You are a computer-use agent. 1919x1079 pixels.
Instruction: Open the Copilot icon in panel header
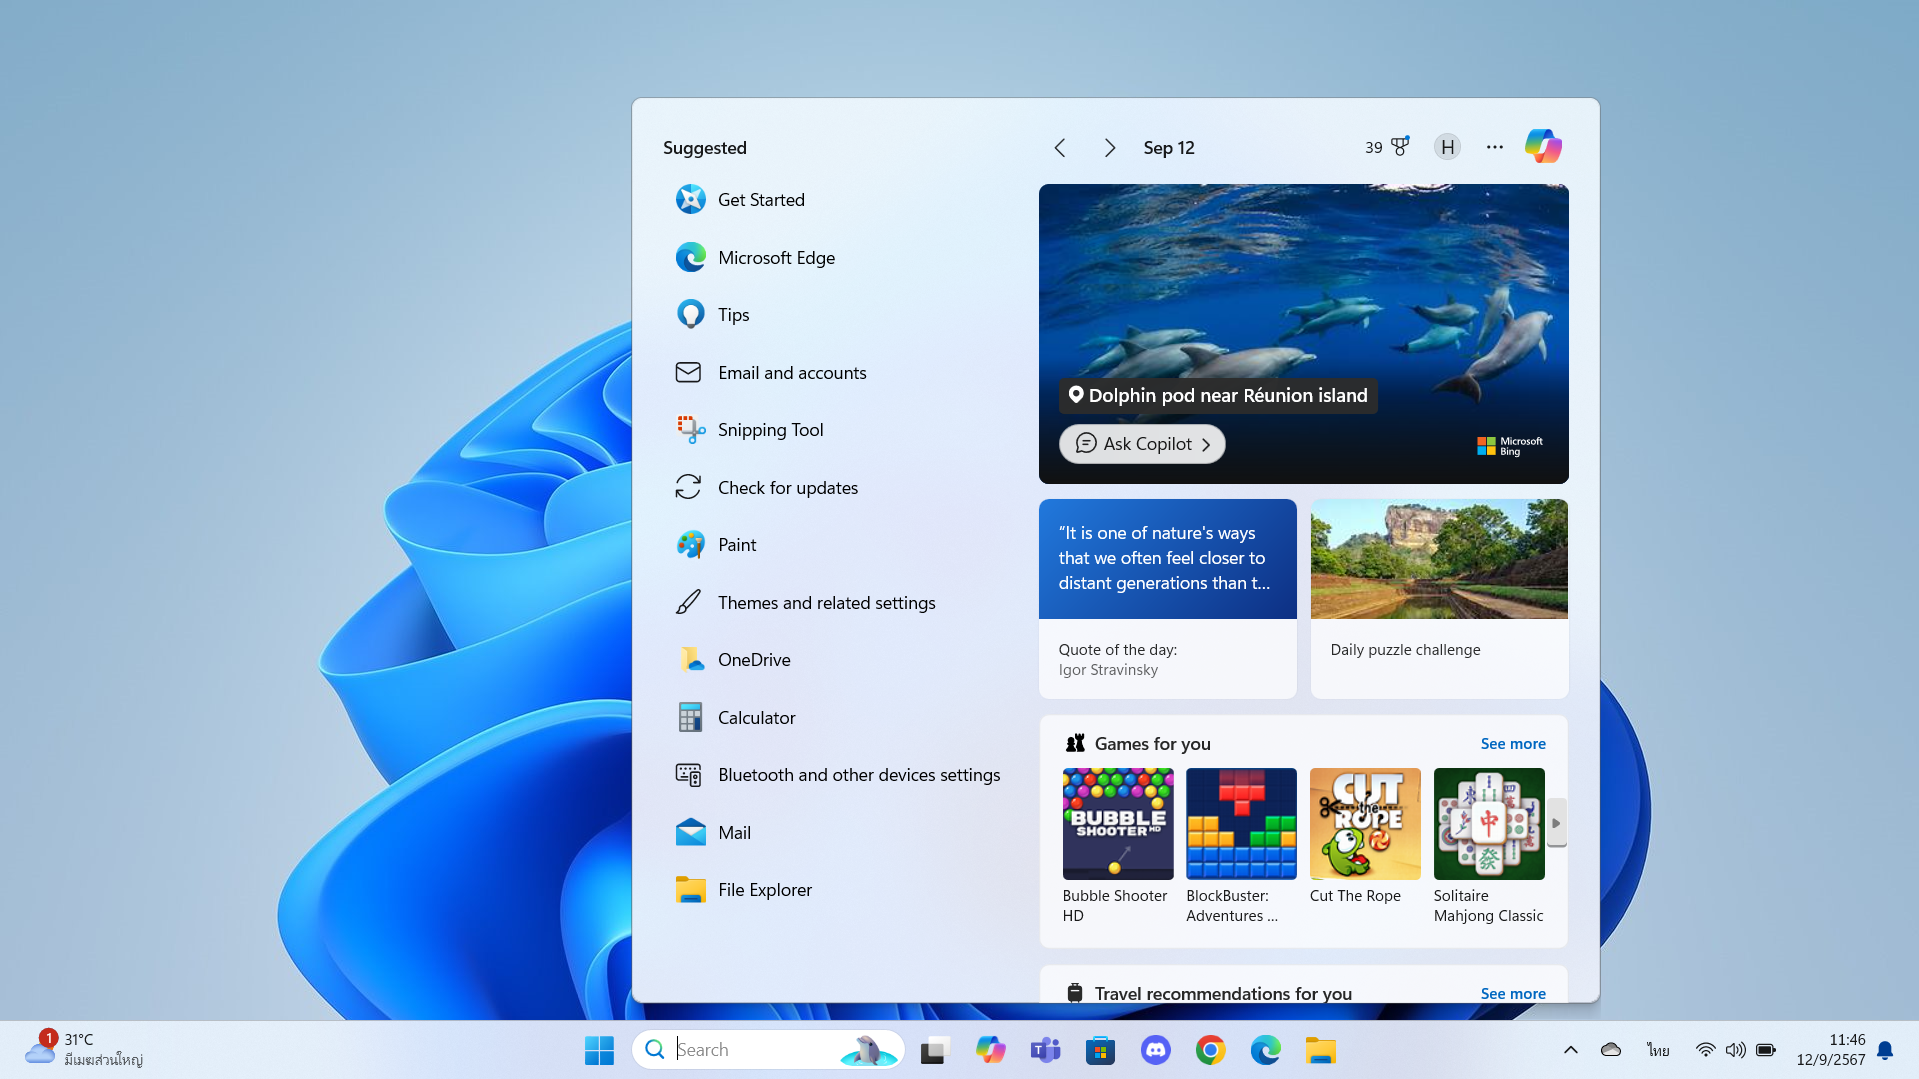tap(1542, 147)
